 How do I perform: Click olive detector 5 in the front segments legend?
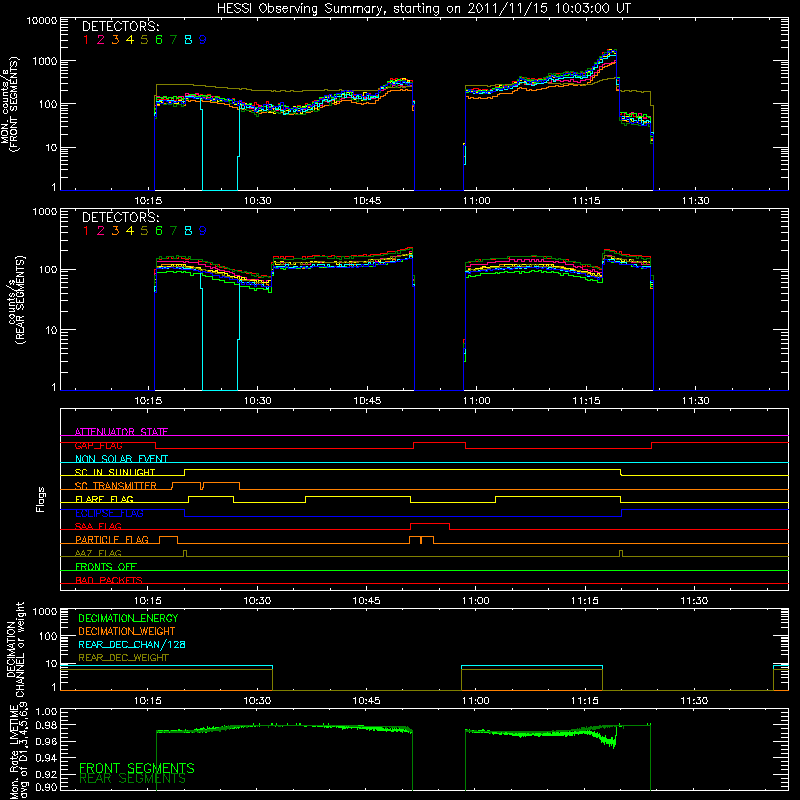[x=144, y=40]
